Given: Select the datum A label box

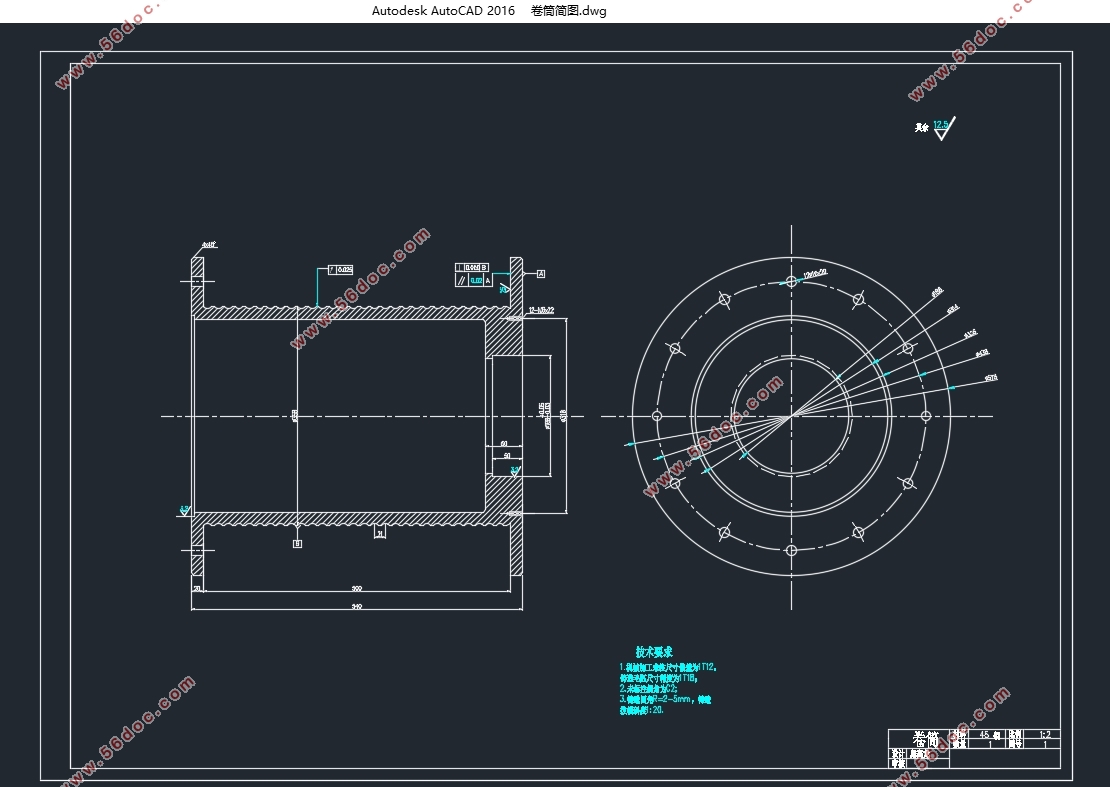Looking at the screenshot, I should [x=541, y=274].
